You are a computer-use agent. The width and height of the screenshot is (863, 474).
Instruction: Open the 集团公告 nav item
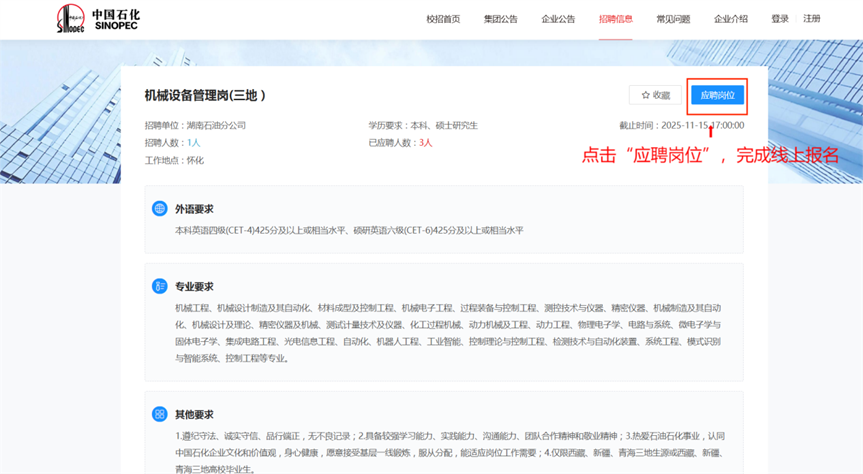[501, 19]
